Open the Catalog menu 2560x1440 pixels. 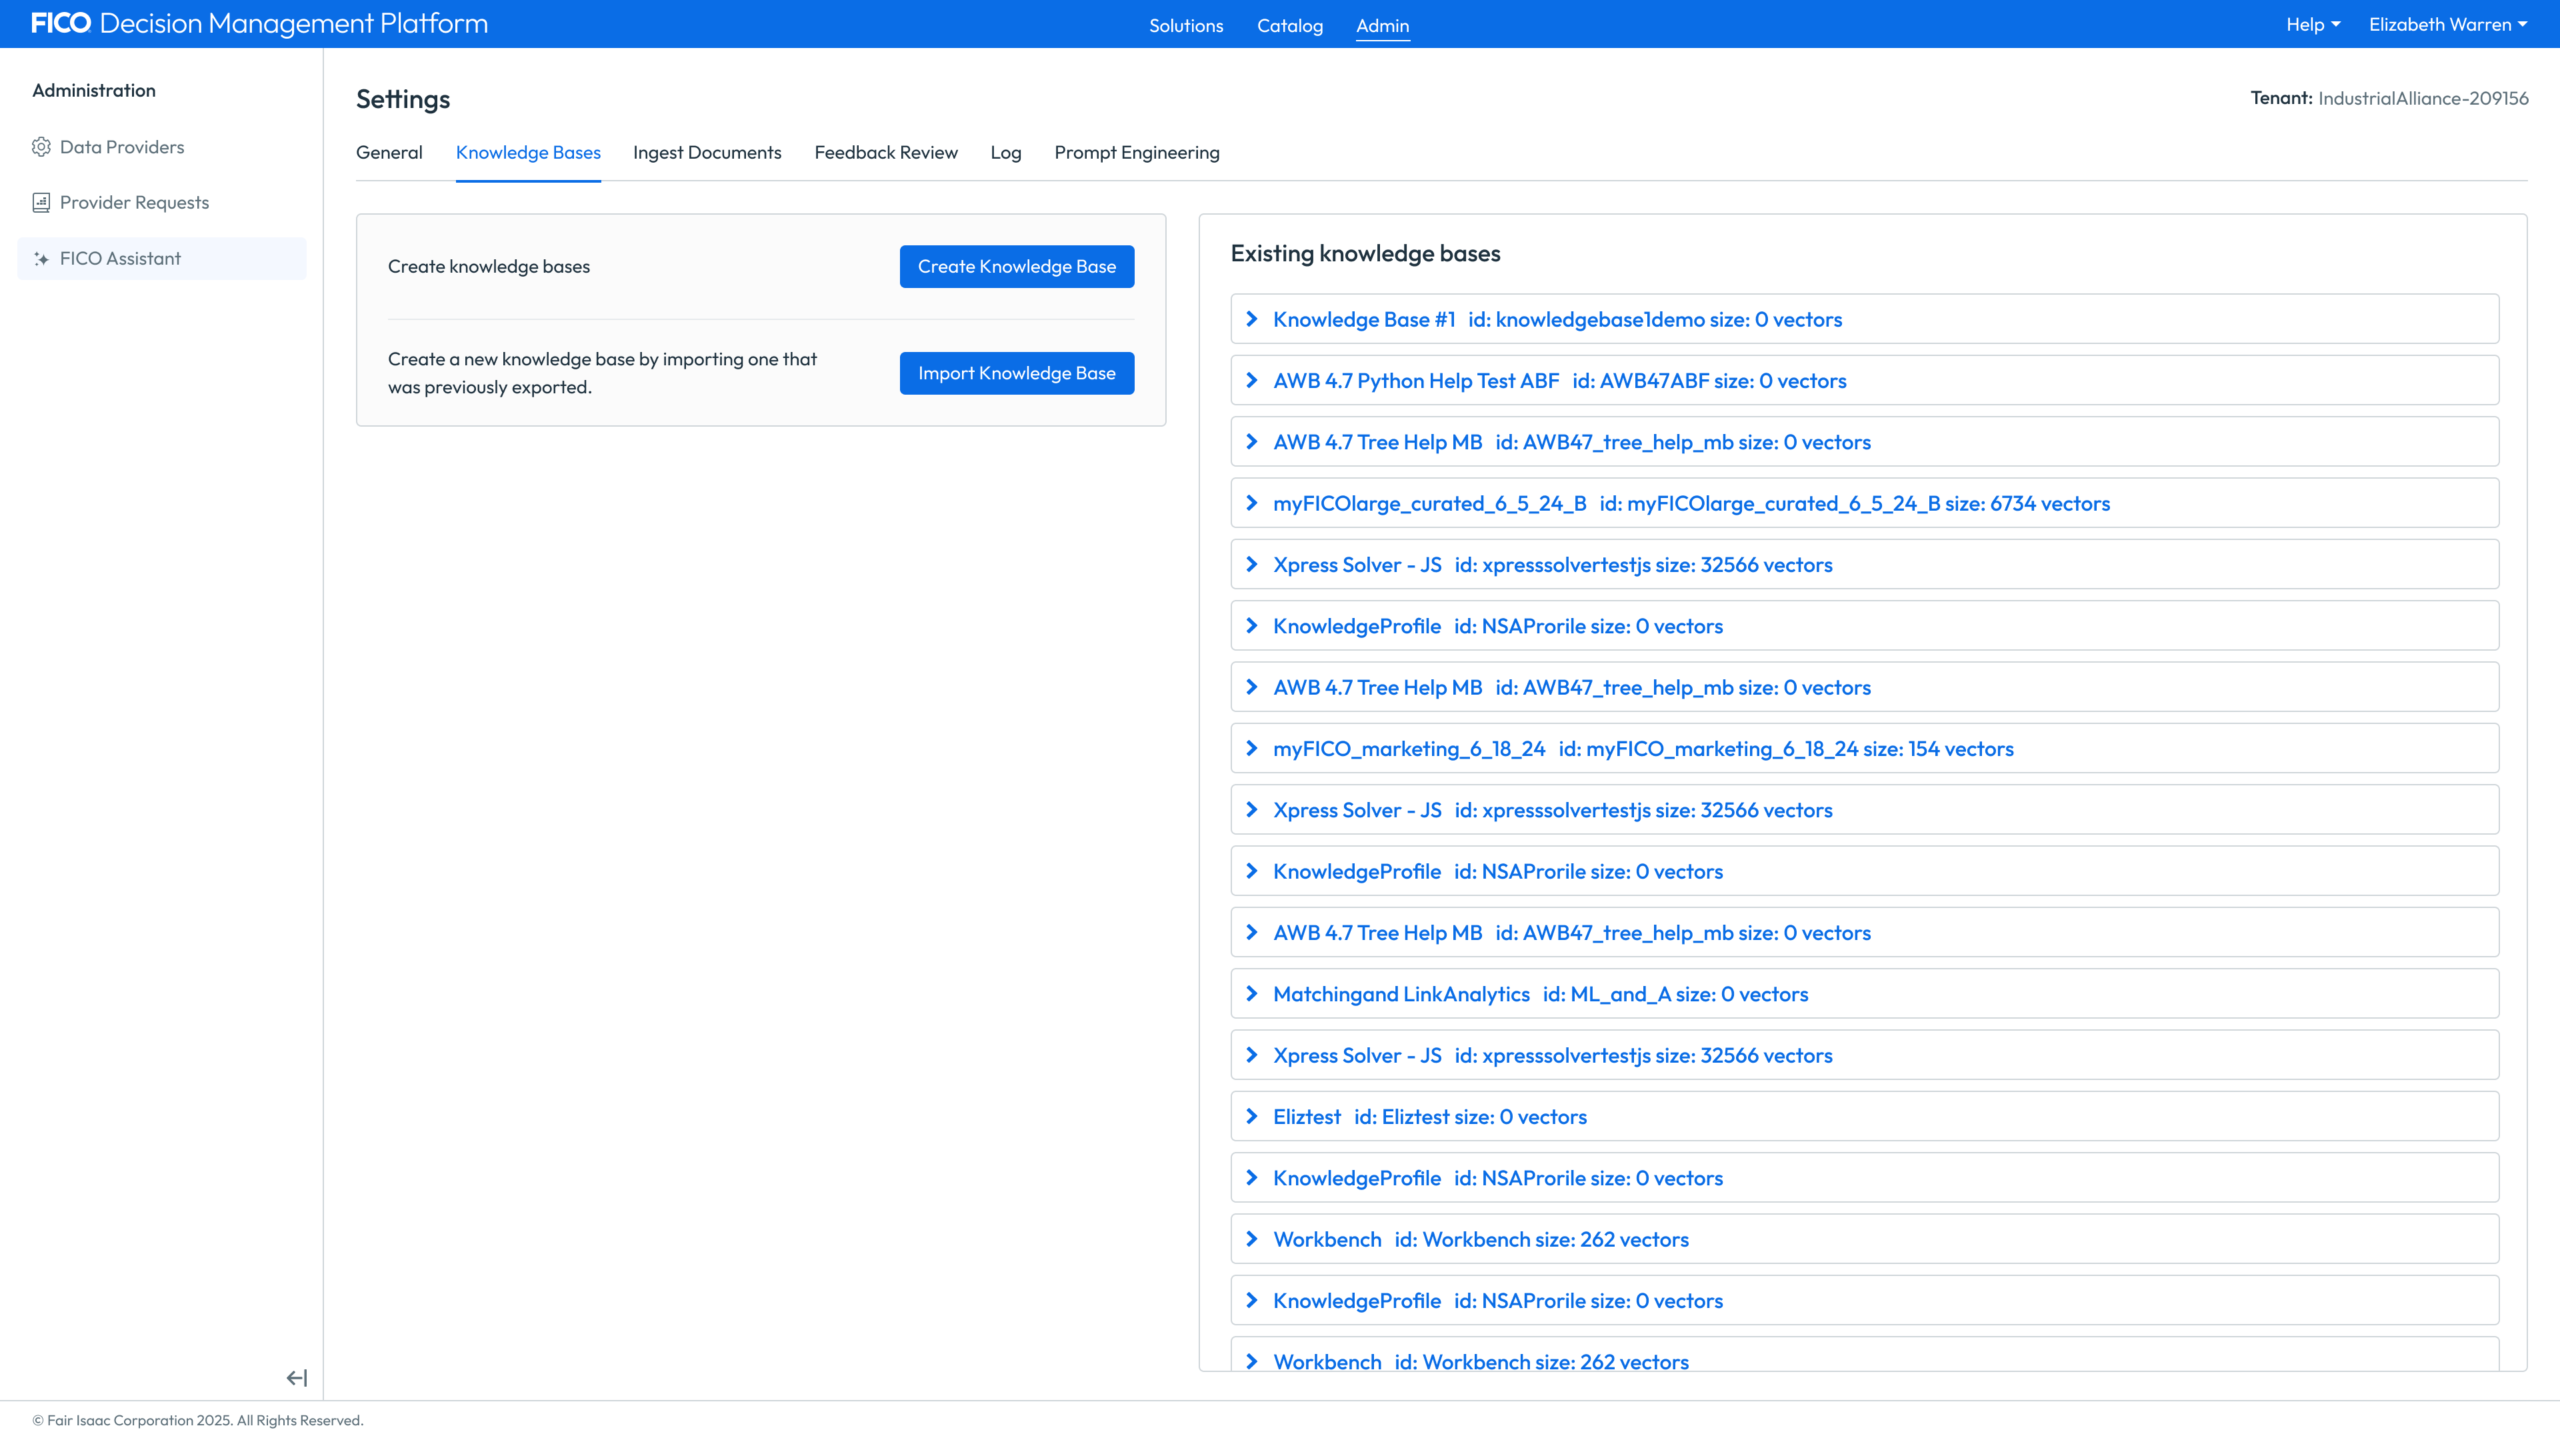click(1290, 25)
